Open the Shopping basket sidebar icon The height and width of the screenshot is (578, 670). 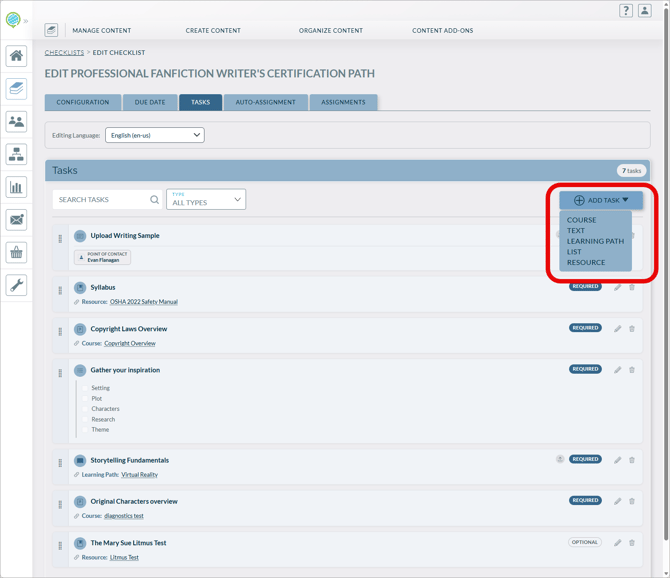pyautogui.click(x=16, y=252)
